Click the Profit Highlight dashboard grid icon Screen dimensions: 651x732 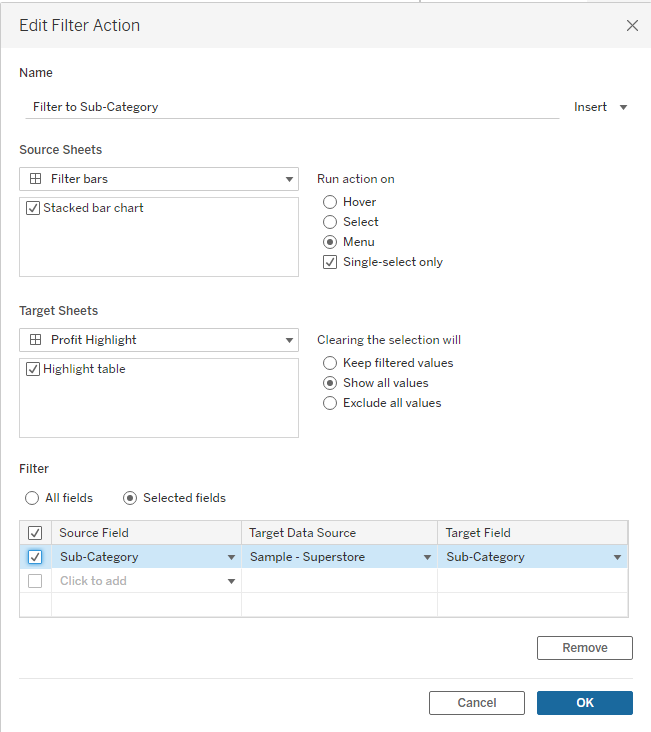[36, 340]
